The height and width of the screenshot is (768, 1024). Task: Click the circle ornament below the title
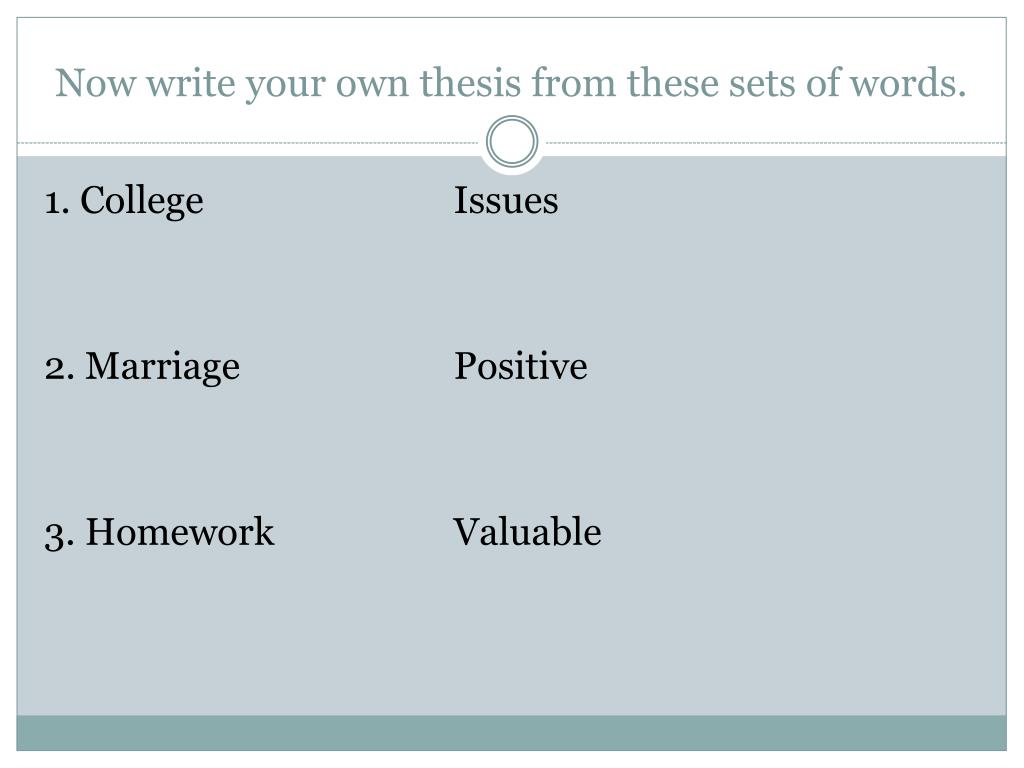512,141
